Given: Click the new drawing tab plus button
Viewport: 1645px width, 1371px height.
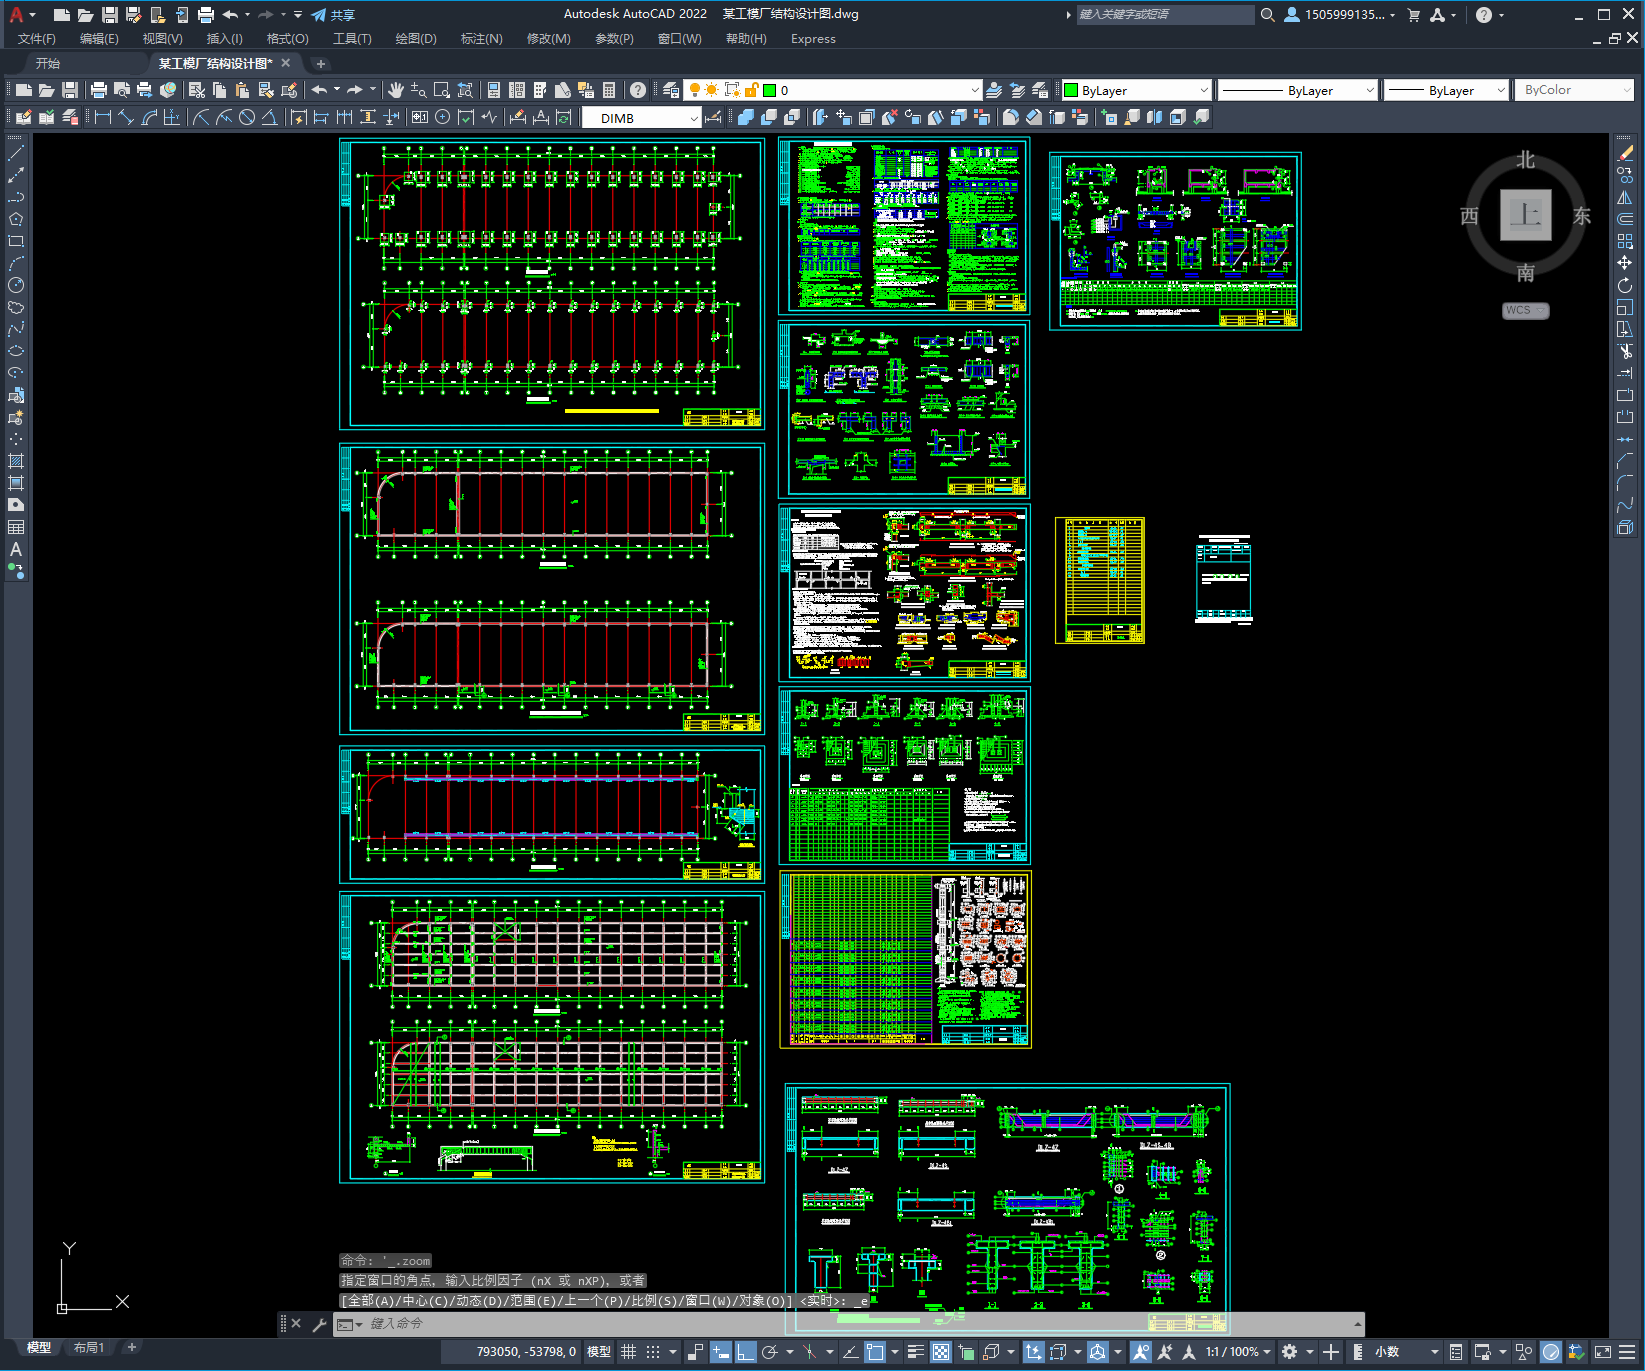Looking at the screenshot, I should point(321,64).
